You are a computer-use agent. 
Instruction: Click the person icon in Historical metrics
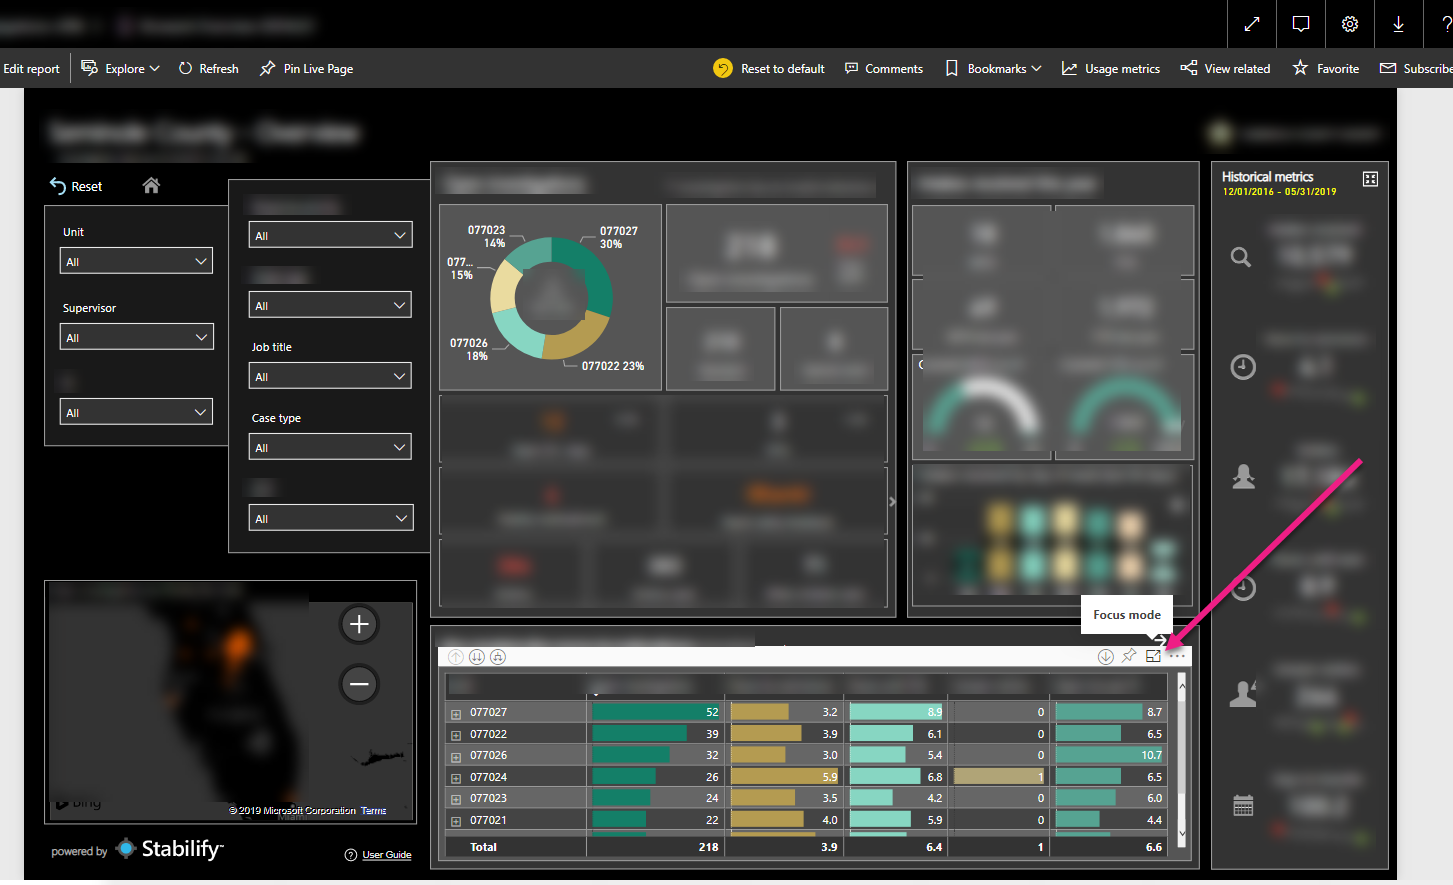click(x=1243, y=477)
